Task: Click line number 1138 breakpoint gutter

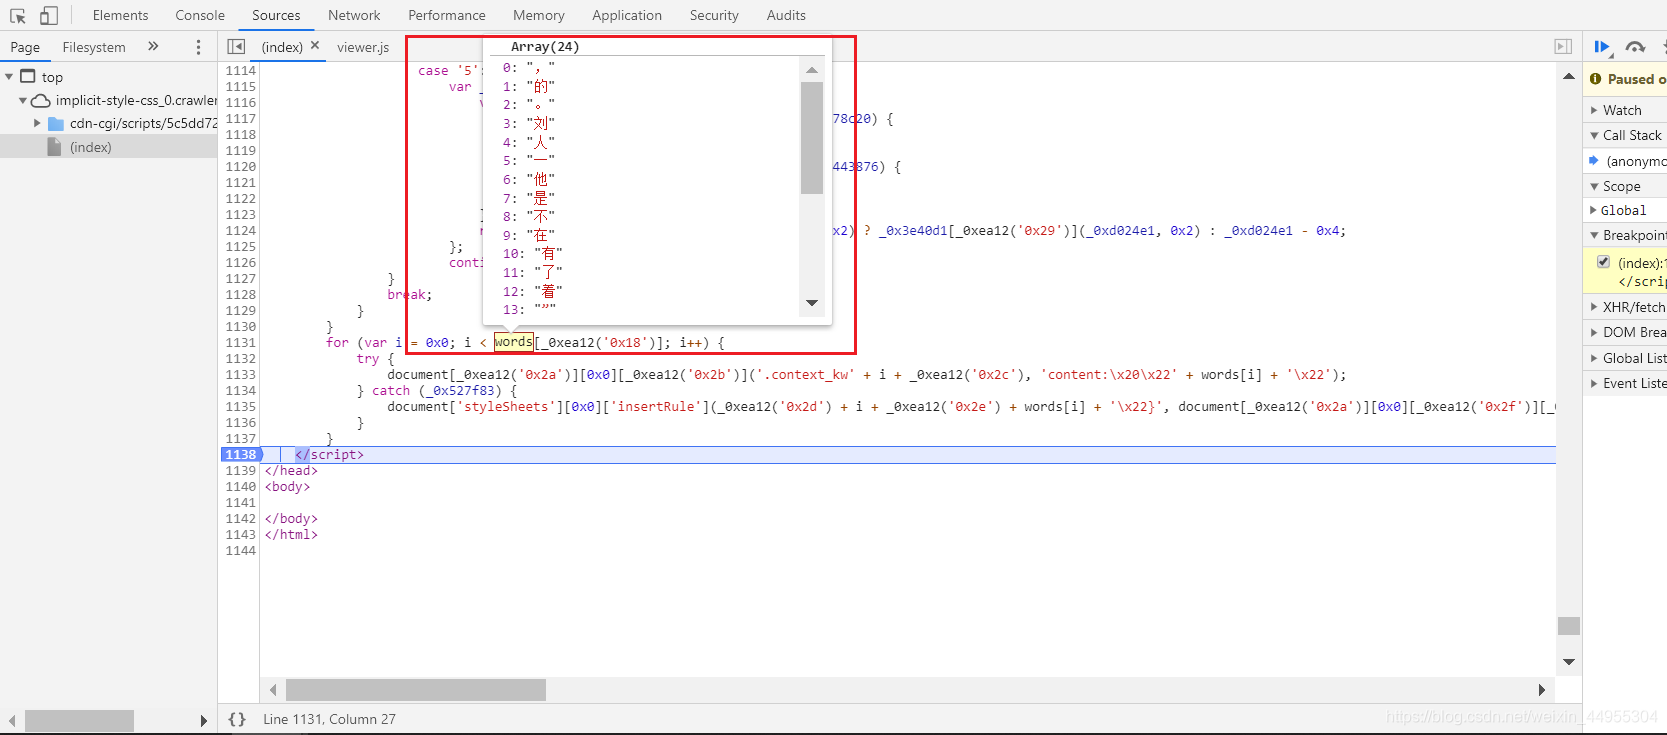Action: point(240,454)
